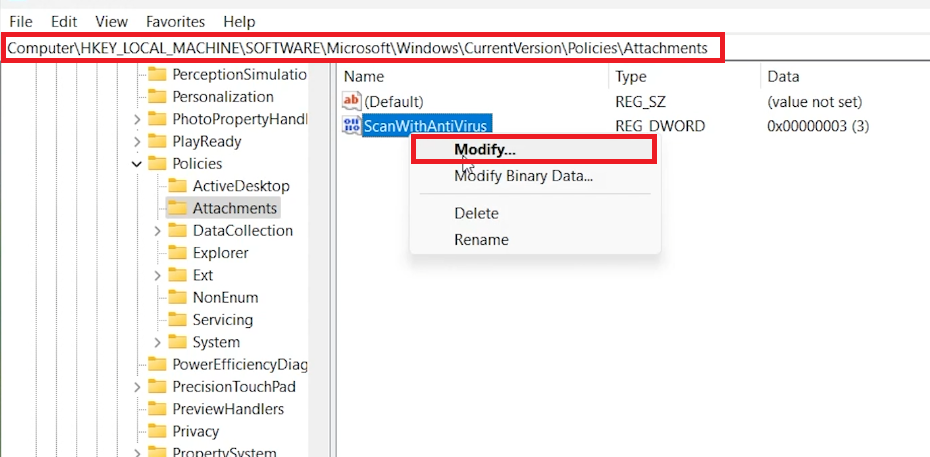Viewport: 930px width, 457px height.
Task: Click the 0x00000003 (3) data cell
Action: [x=818, y=126]
